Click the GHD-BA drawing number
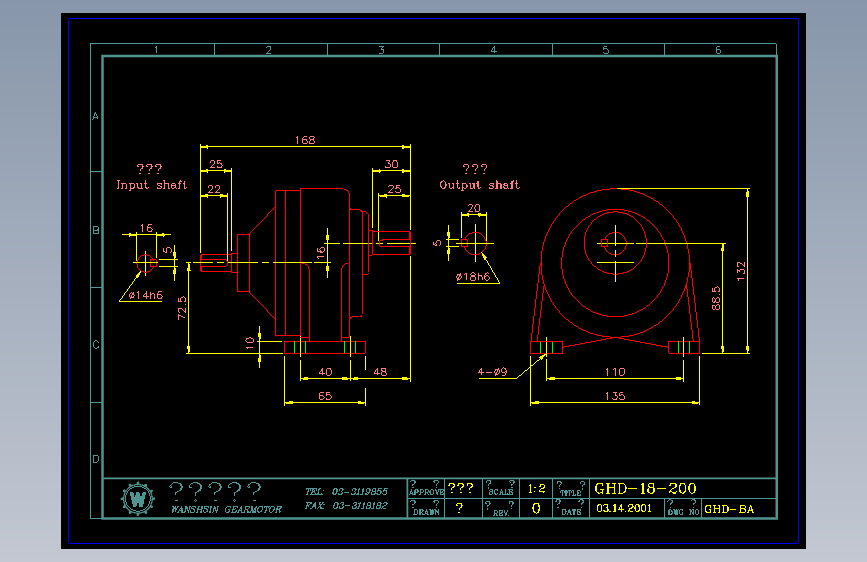867x562 pixels. pos(729,509)
